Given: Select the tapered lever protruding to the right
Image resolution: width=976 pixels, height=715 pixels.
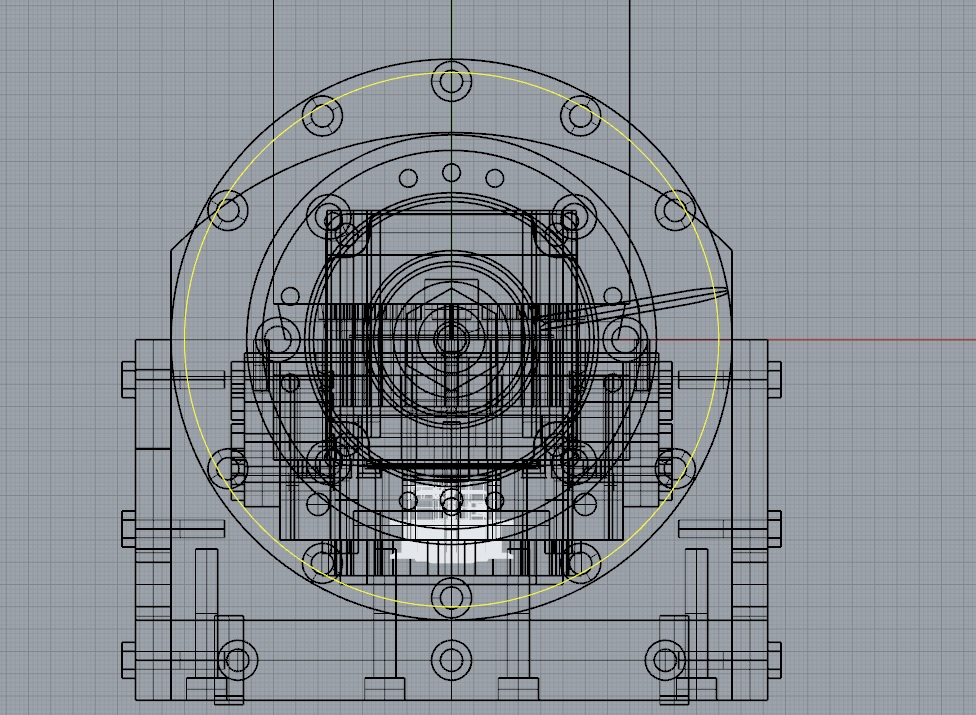Looking at the screenshot, I should (632, 307).
